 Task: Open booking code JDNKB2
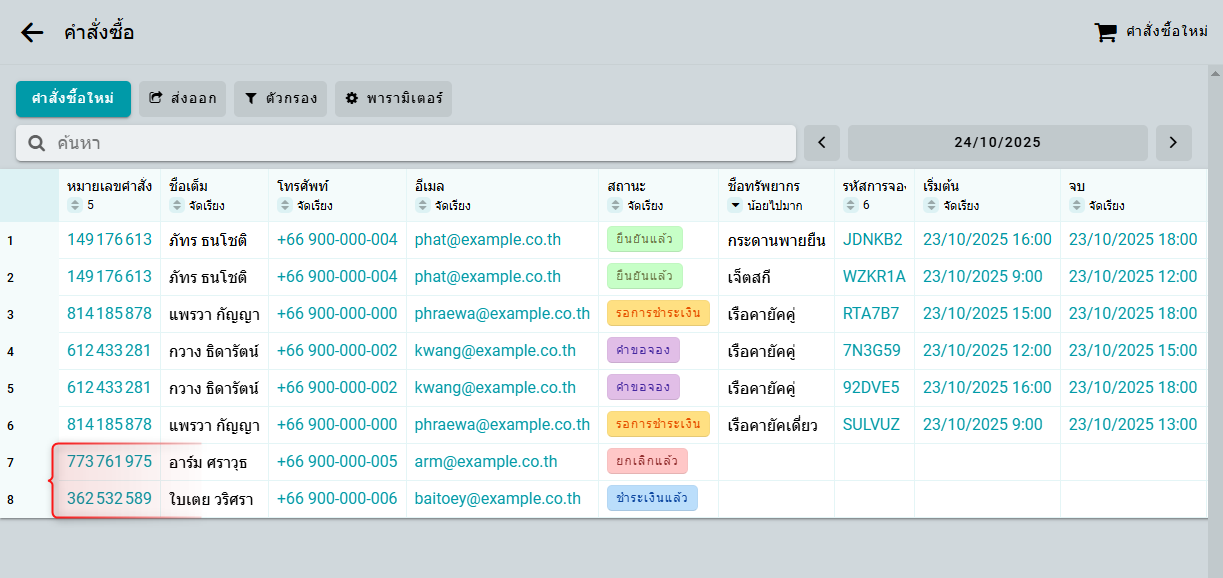pyautogui.click(x=872, y=240)
